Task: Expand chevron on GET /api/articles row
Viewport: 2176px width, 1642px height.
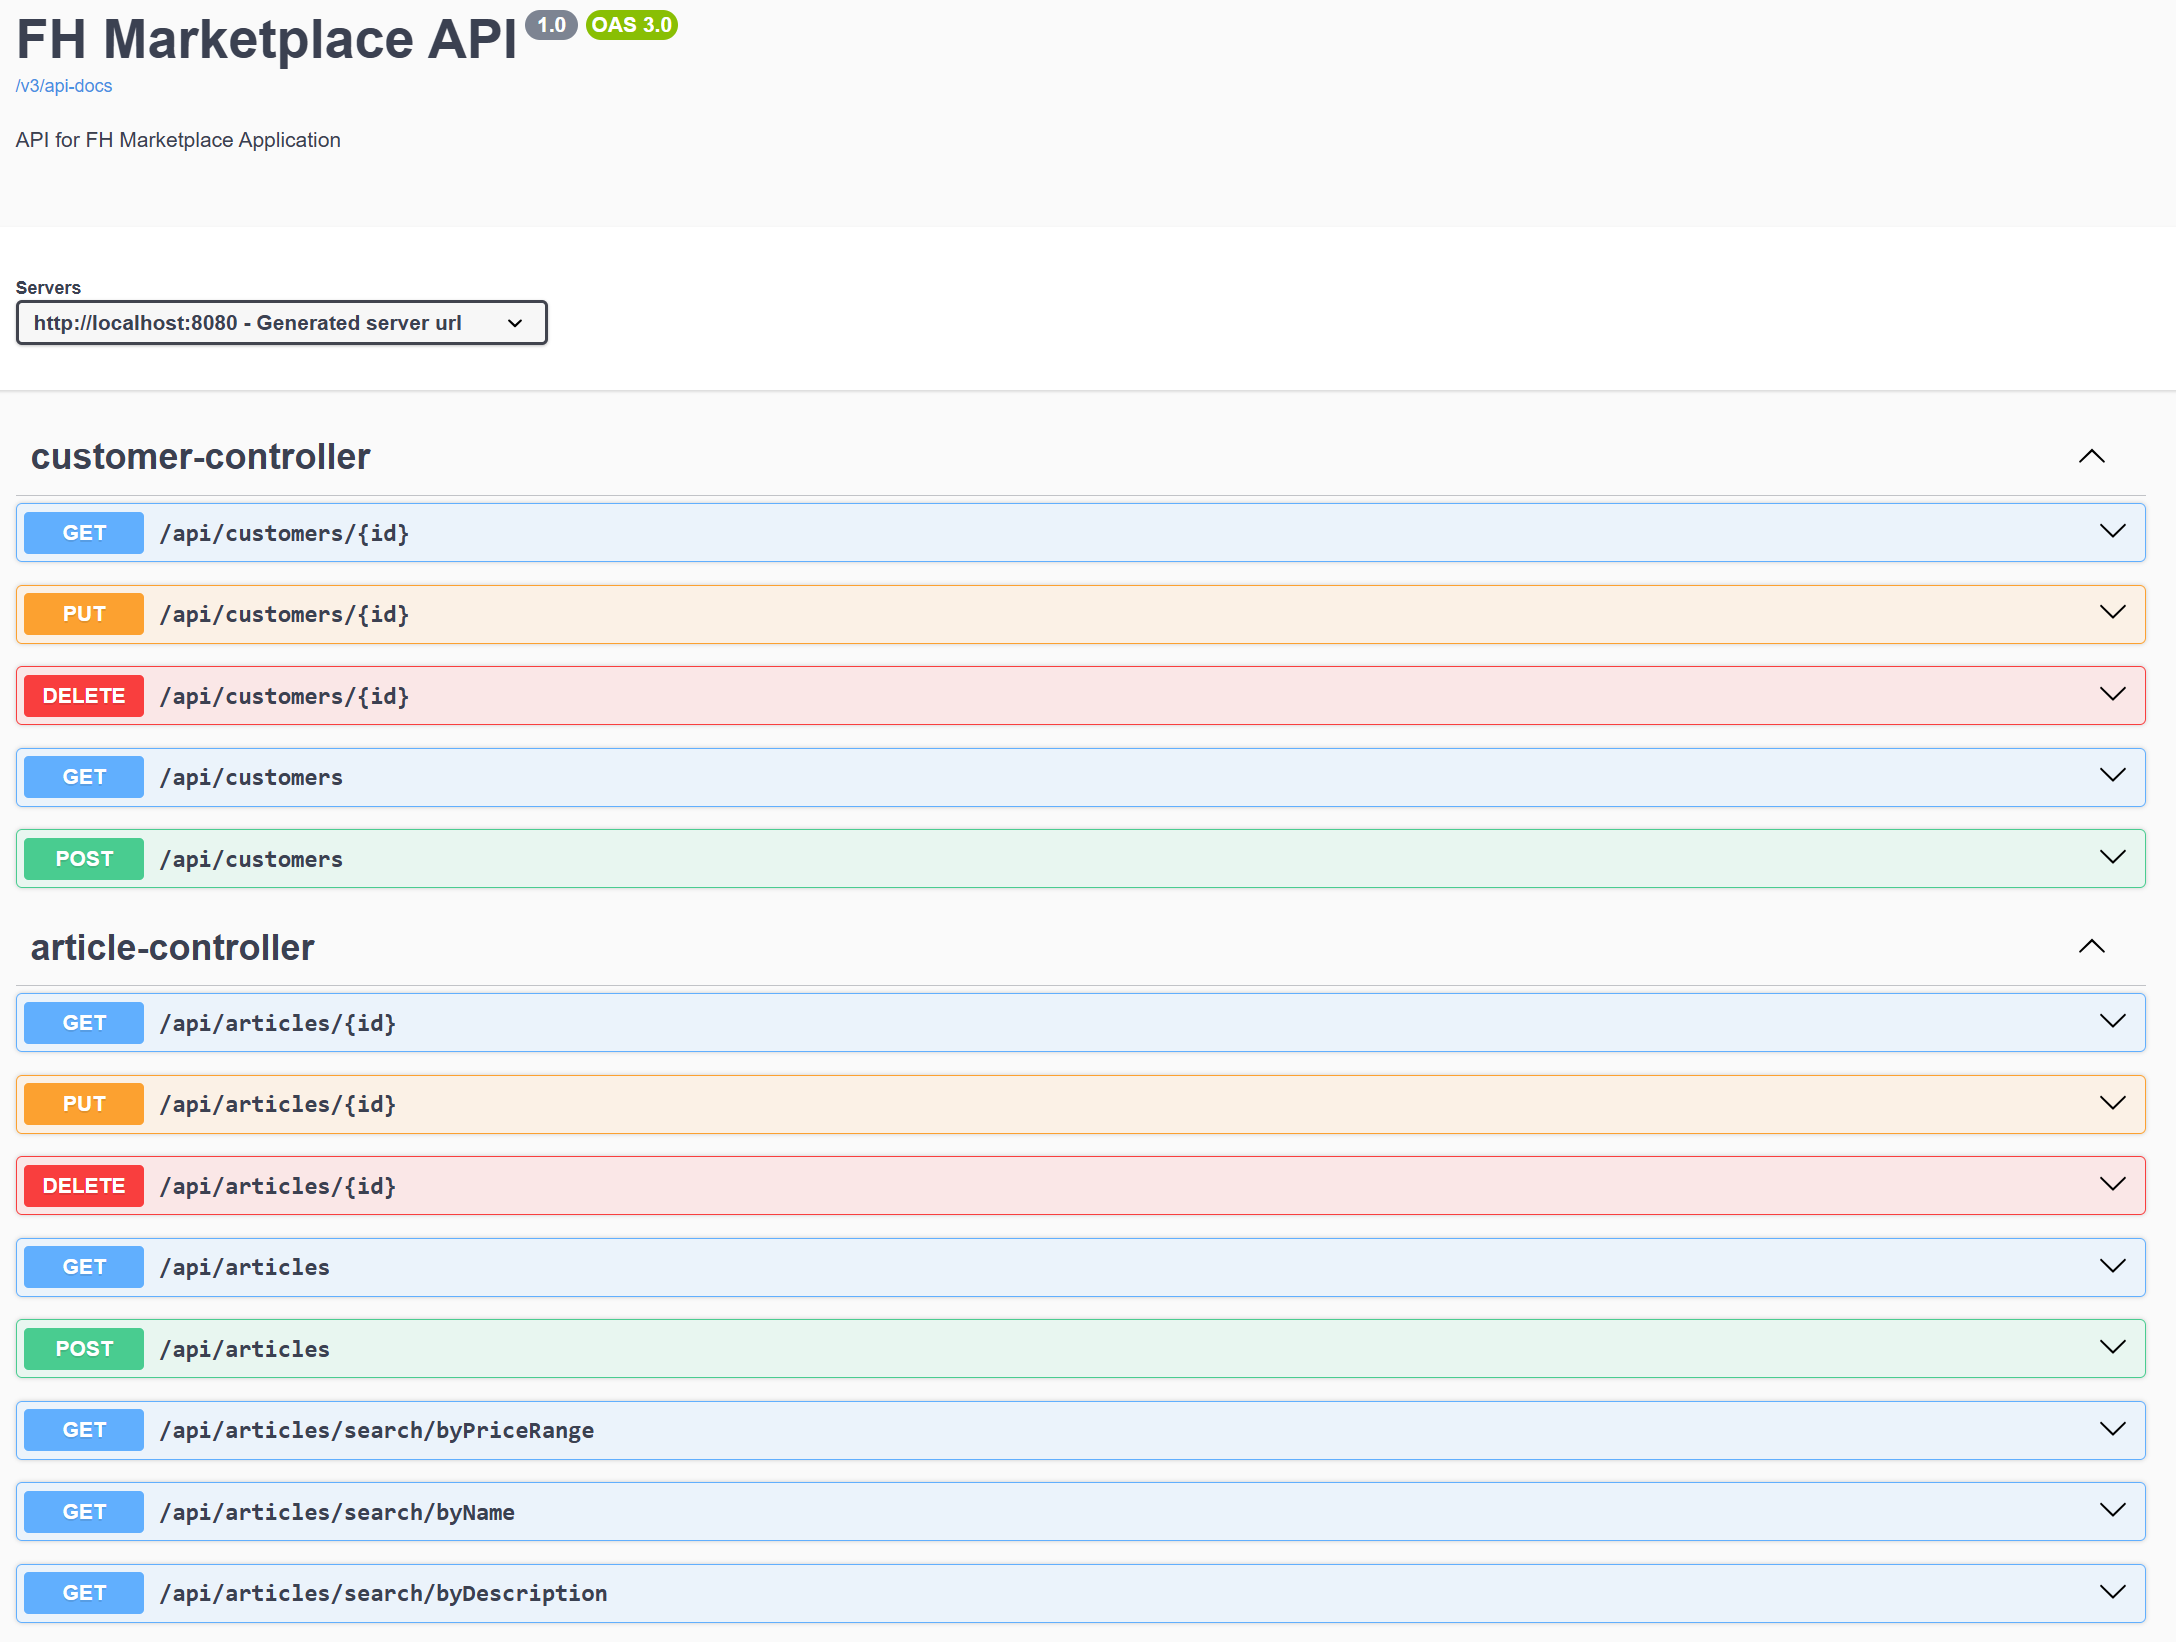Action: [x=2112, y=1267]
